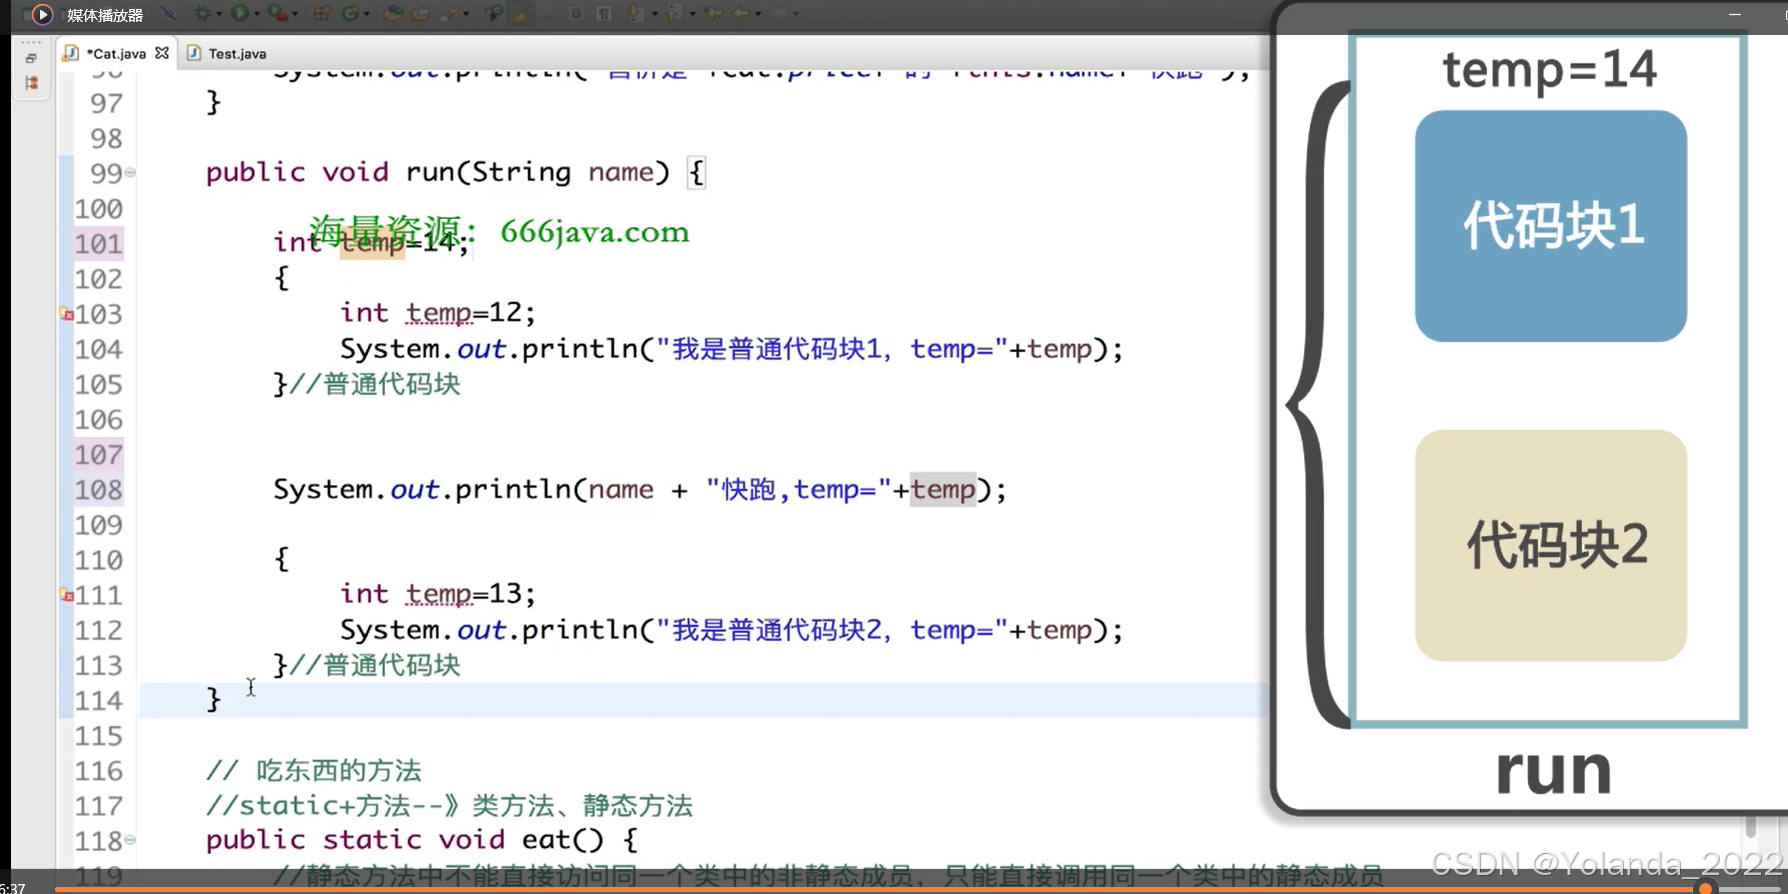Click the temp=14 label in the diagram
This screenshot has width=1788, height=894.
1549,69
